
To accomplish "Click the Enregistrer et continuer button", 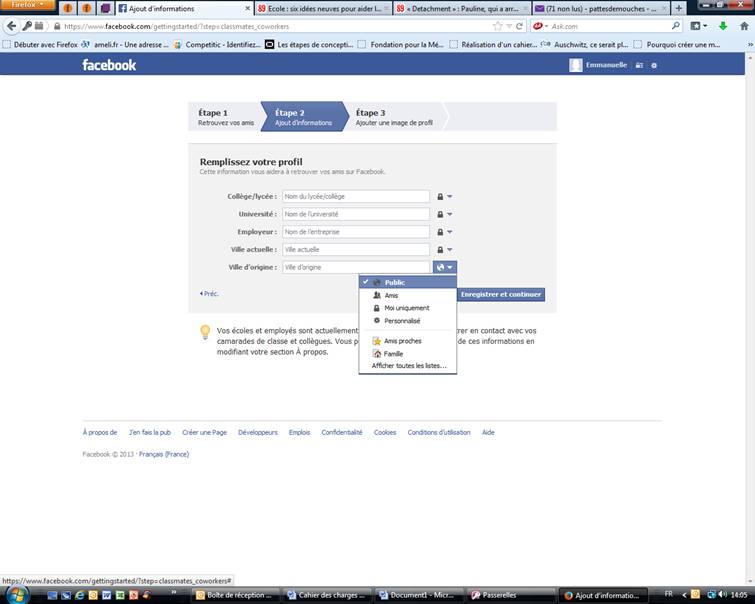I will pyautogui.click(x=501, y=294).
